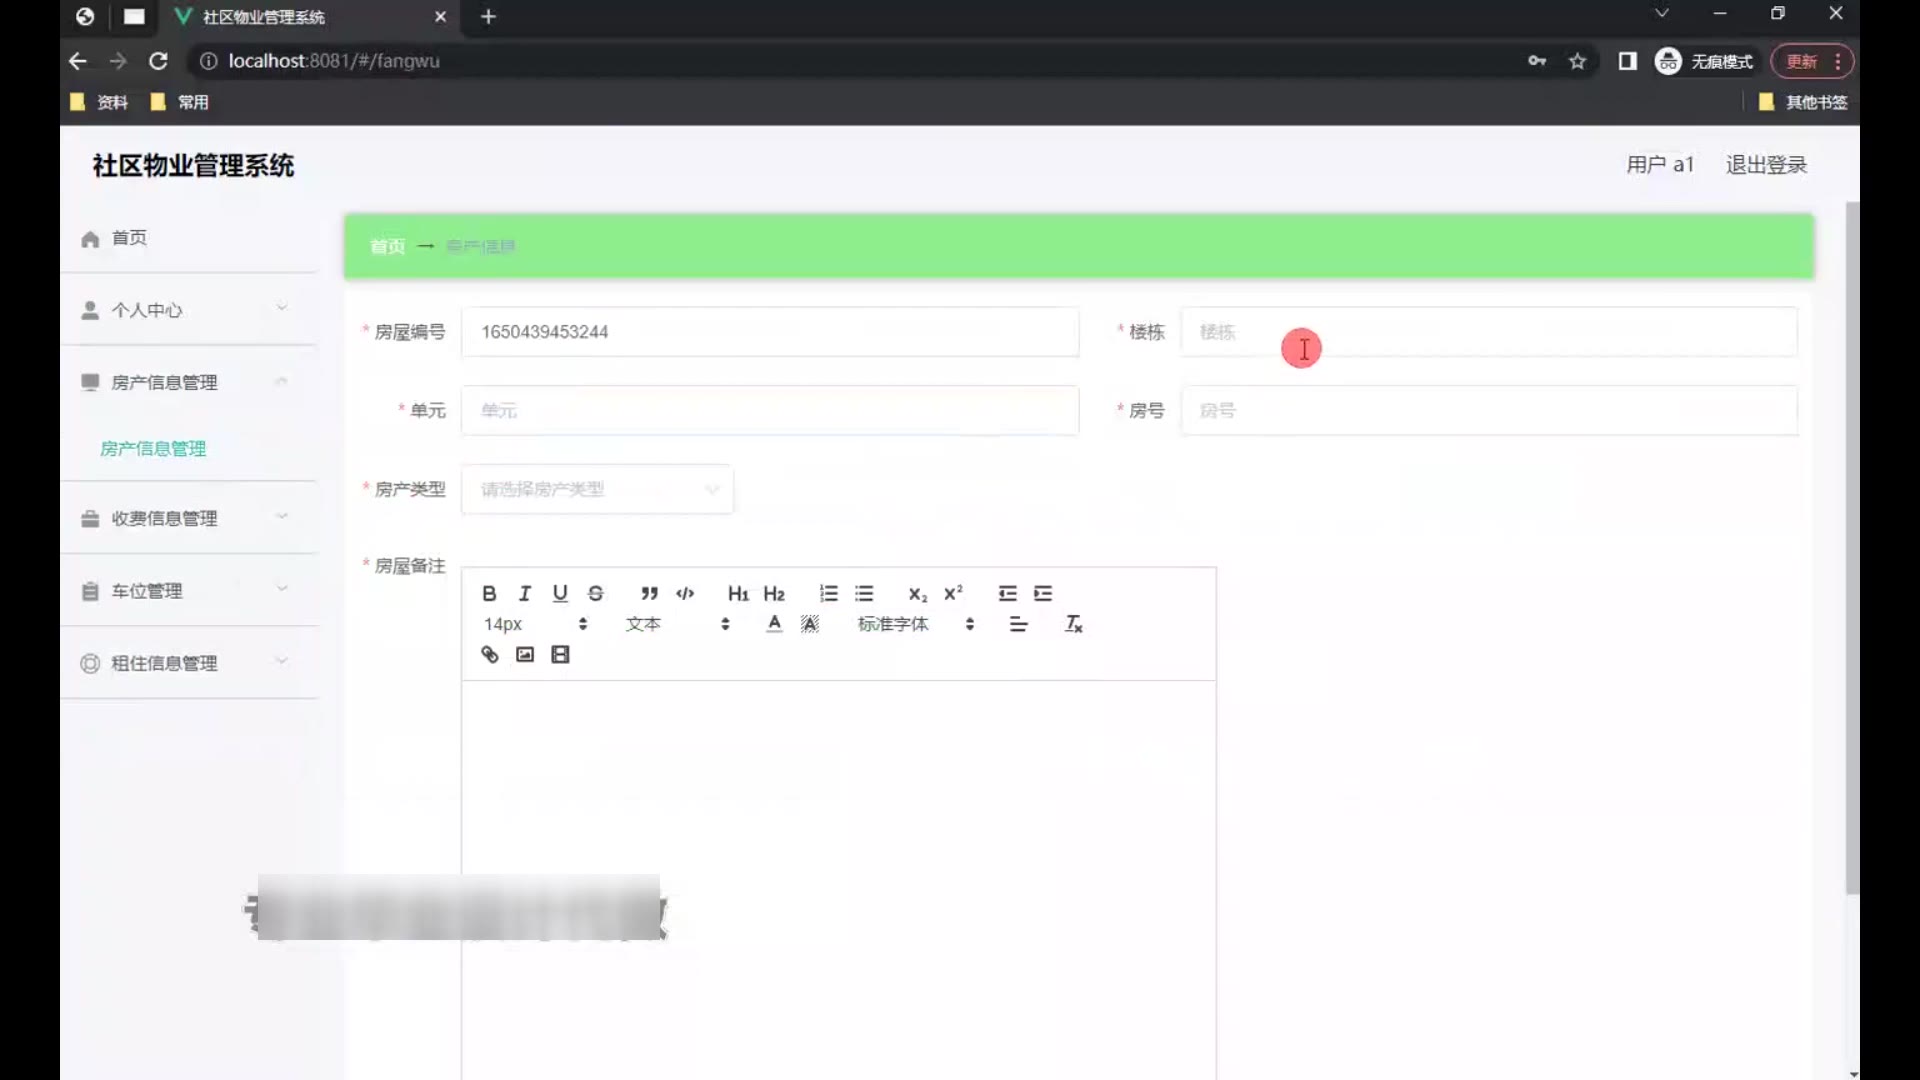This screenshot has height=1080, width=1920.
Task: Click 退出登录 to log out
Action: click(x=1766, y=165)
